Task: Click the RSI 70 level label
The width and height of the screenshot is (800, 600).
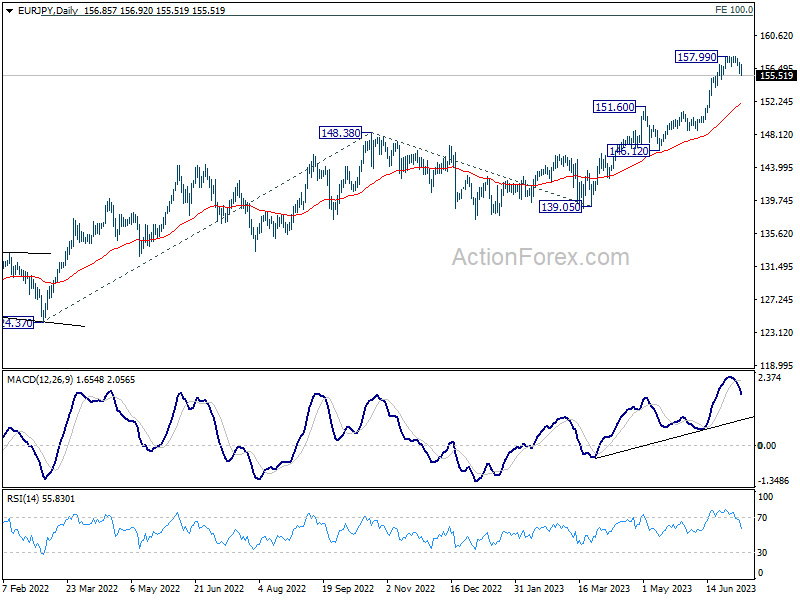Action: point(762,517)
